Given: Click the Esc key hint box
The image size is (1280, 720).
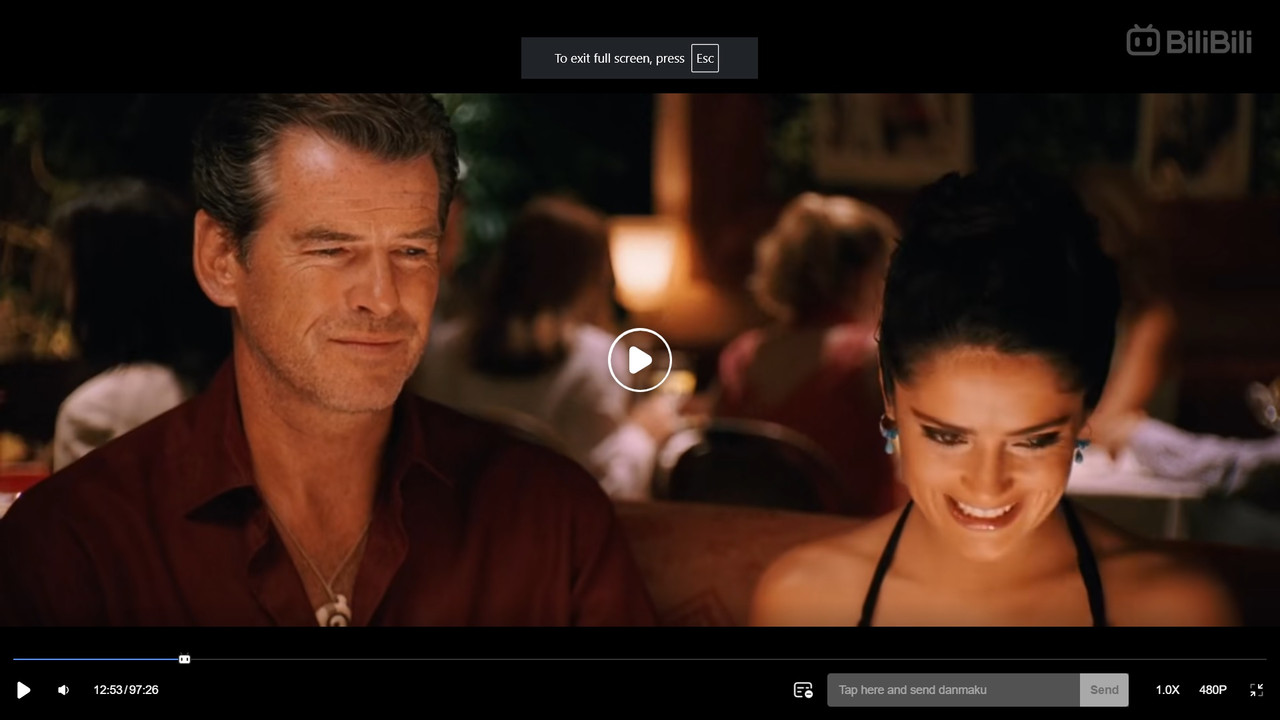Looking at the screenshot, I should pos(705,58).
